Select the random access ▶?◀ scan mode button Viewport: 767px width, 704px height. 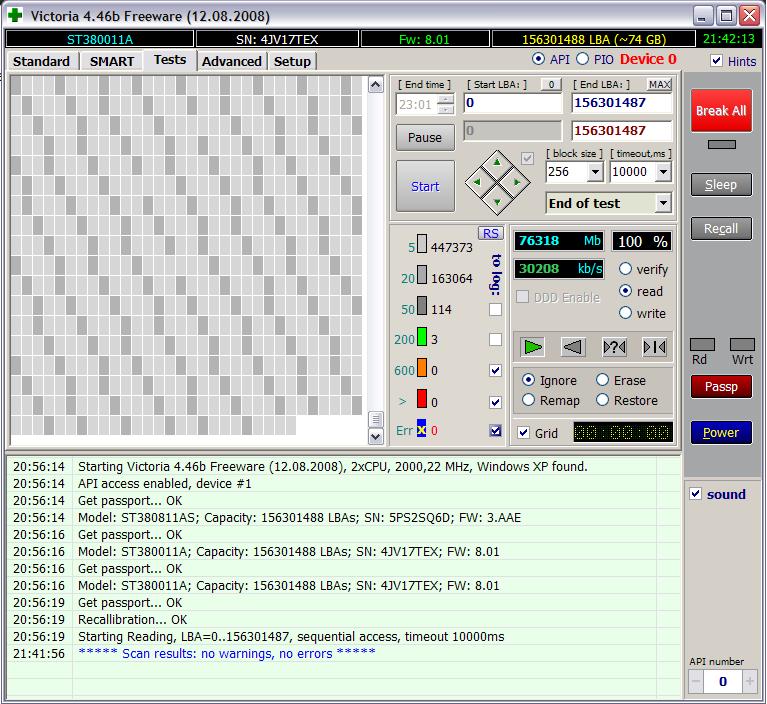tap(614, 347)
